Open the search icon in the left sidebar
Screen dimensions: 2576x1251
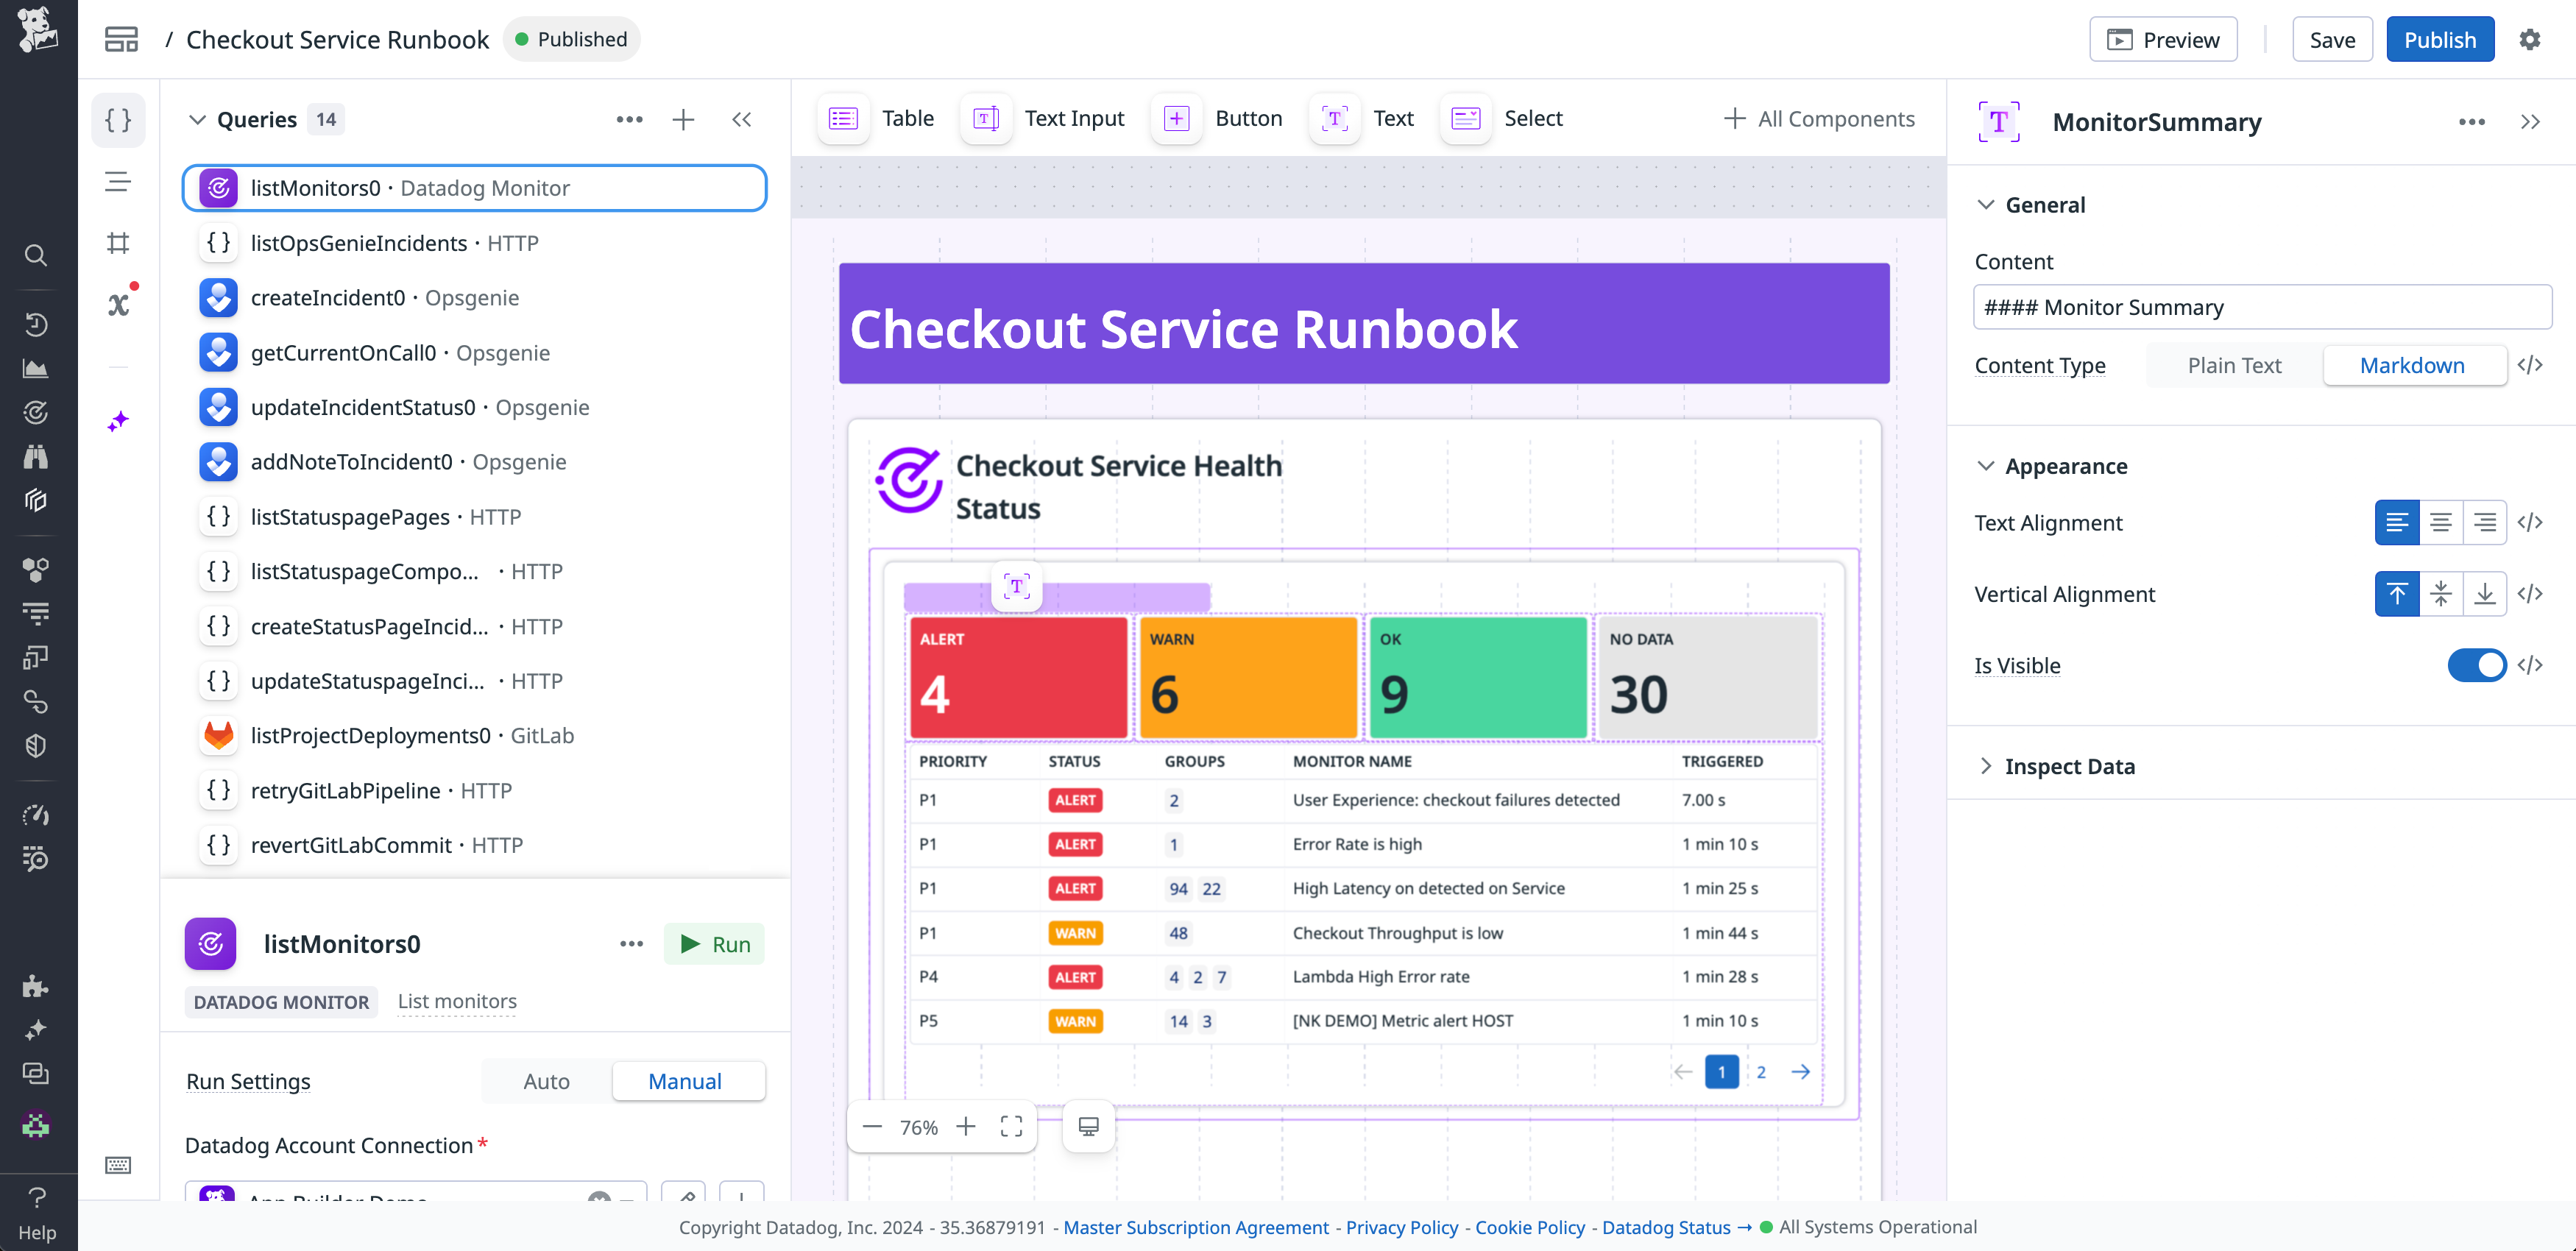pos(36,256)
